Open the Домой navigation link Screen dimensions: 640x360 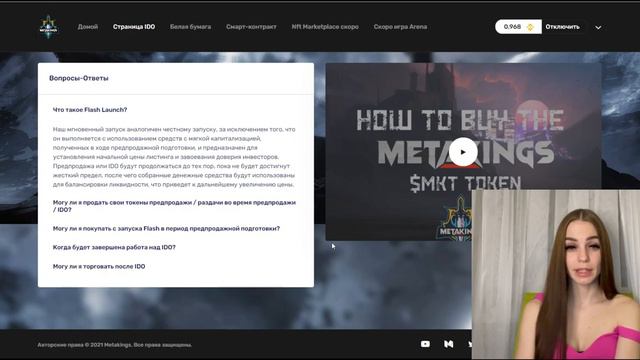tap(88, 27)
